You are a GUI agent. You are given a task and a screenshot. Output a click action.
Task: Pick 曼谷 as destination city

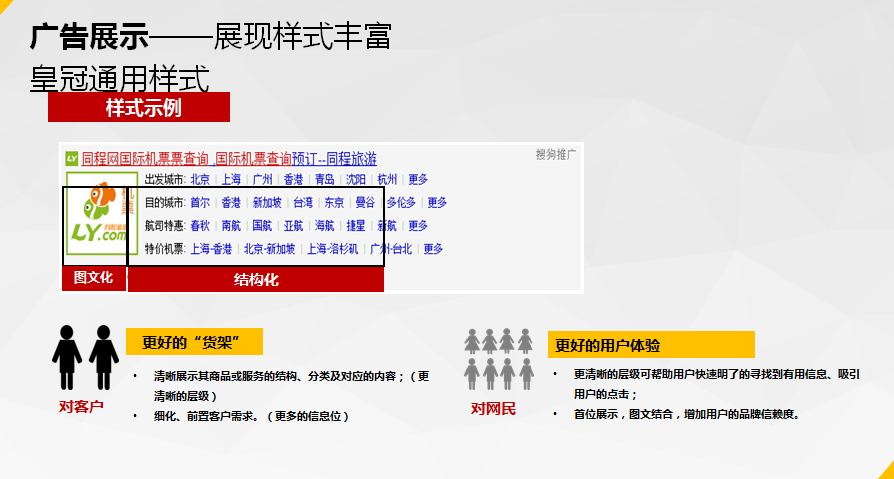[x=365, y=202]
